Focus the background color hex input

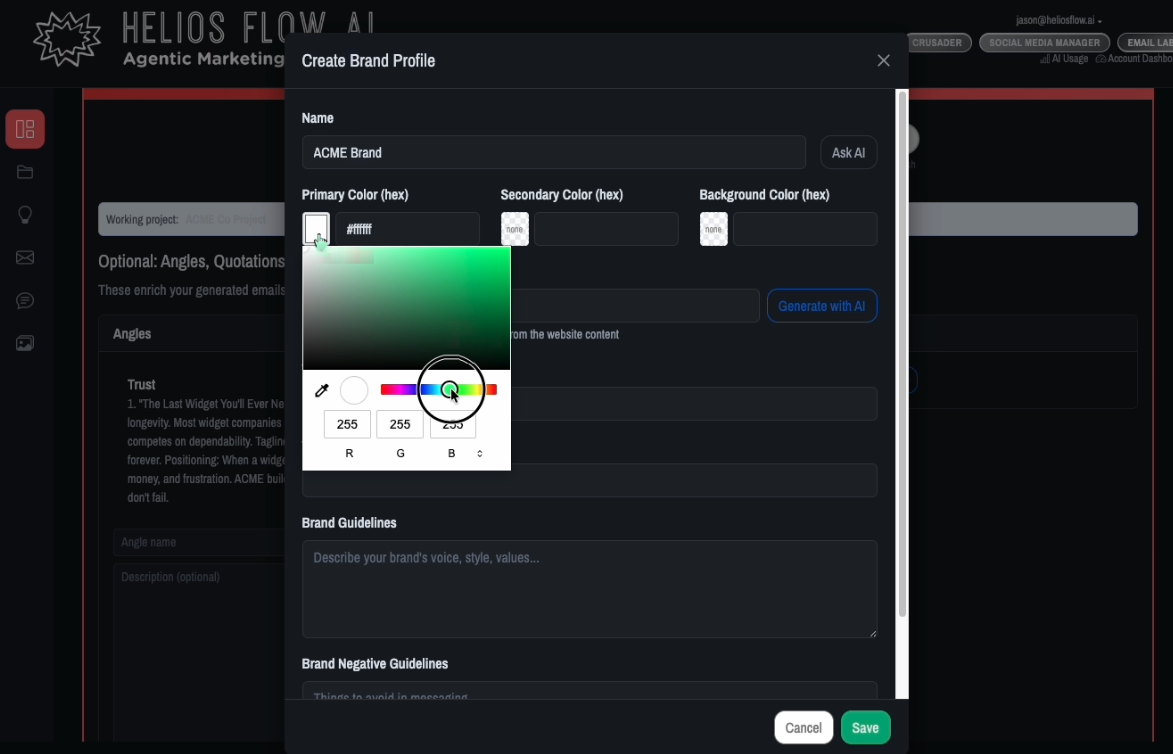click(805, 229)
